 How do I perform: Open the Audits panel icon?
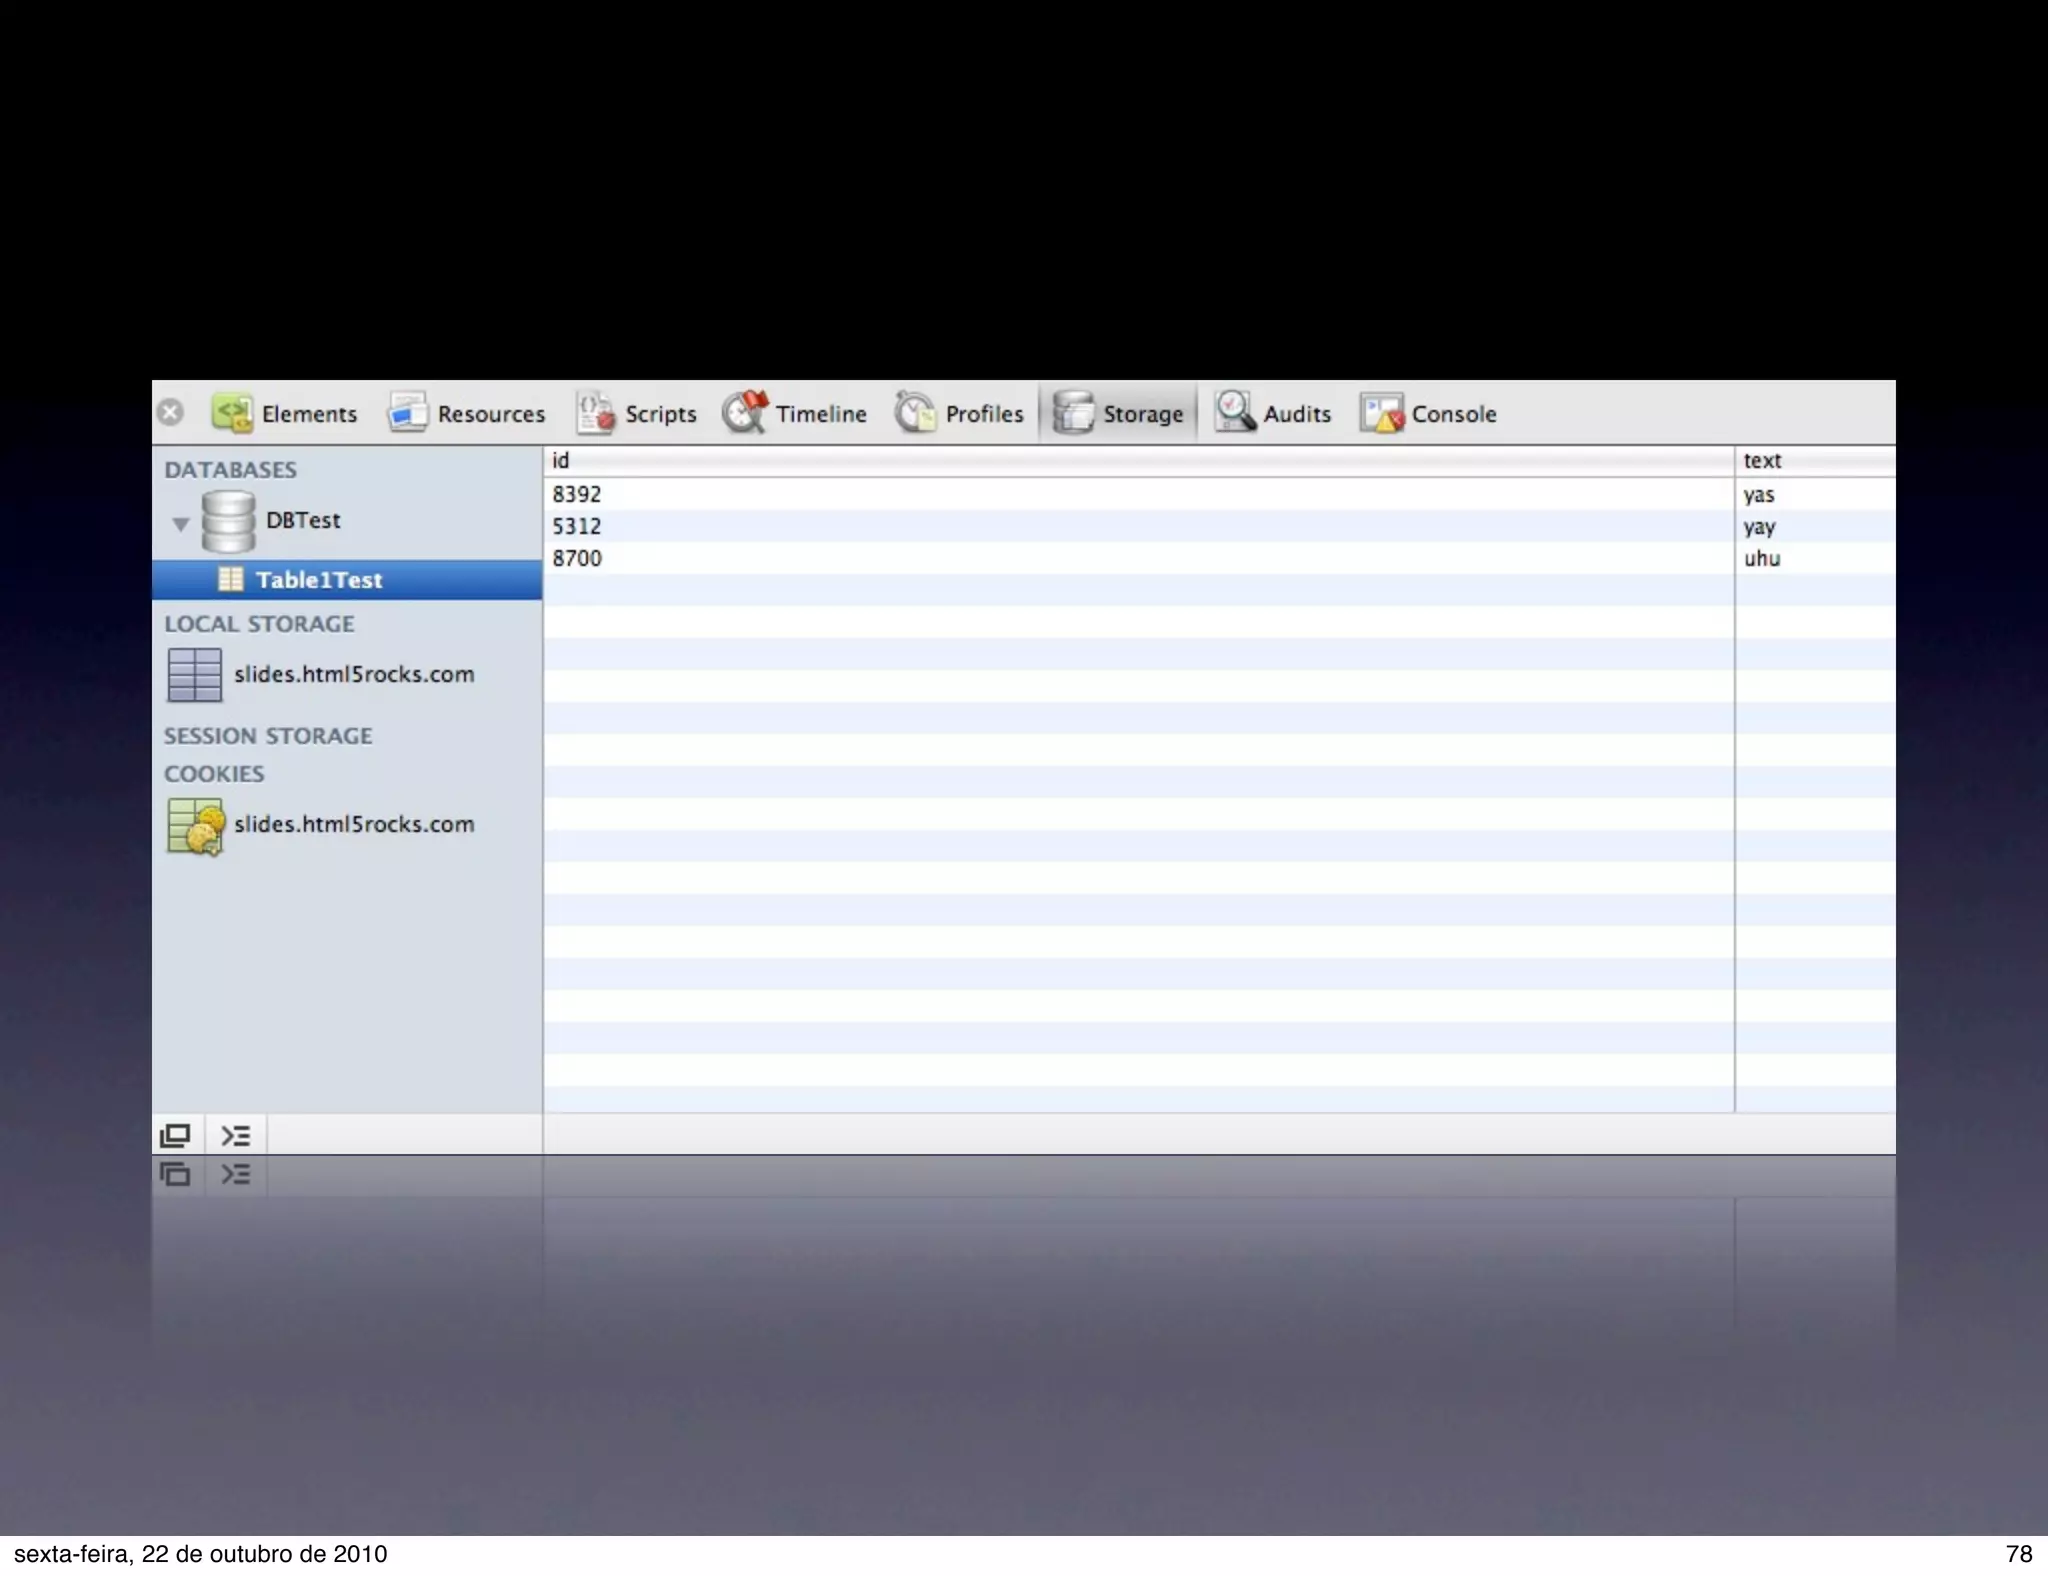1235,413
